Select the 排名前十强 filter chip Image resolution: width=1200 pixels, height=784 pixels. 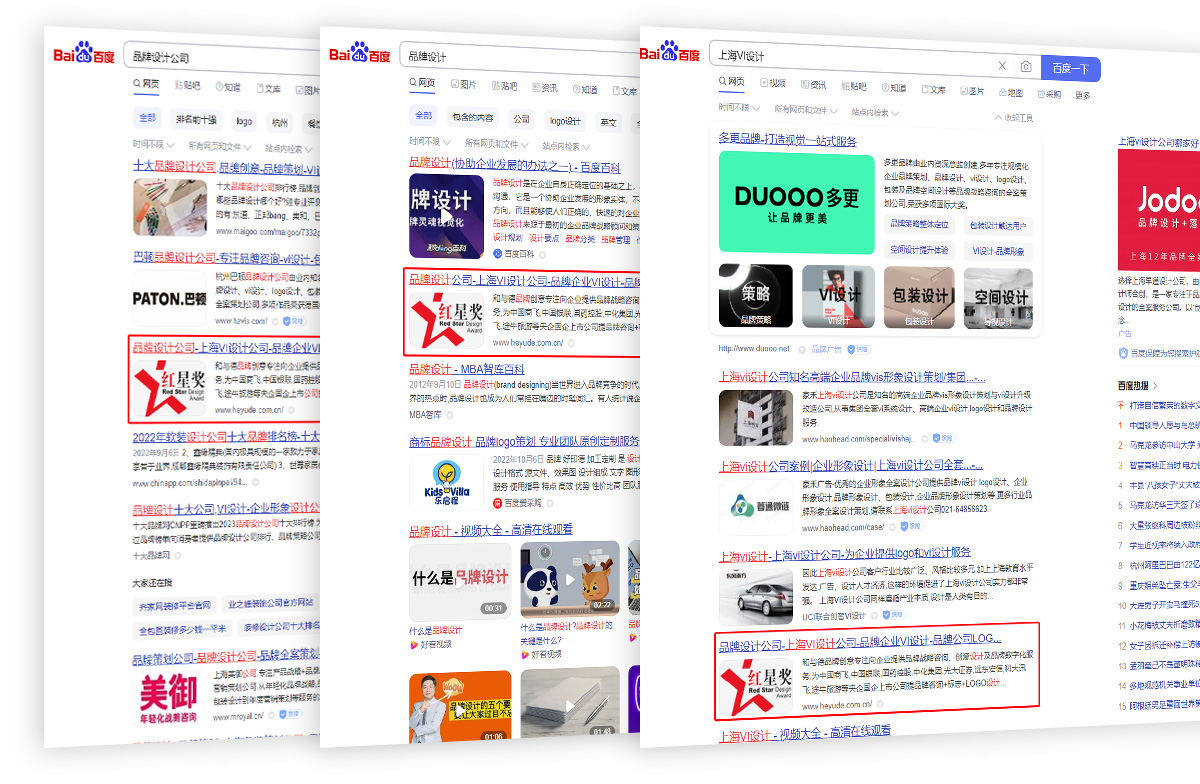click(x=196, y=119)
